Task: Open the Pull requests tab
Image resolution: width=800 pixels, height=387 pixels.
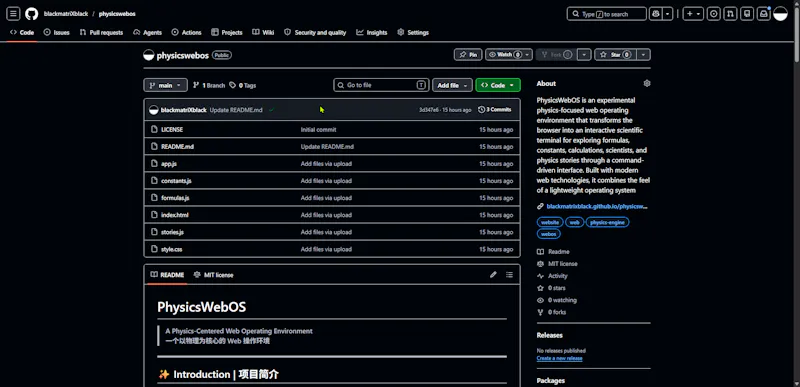Action: click(101, 32)
